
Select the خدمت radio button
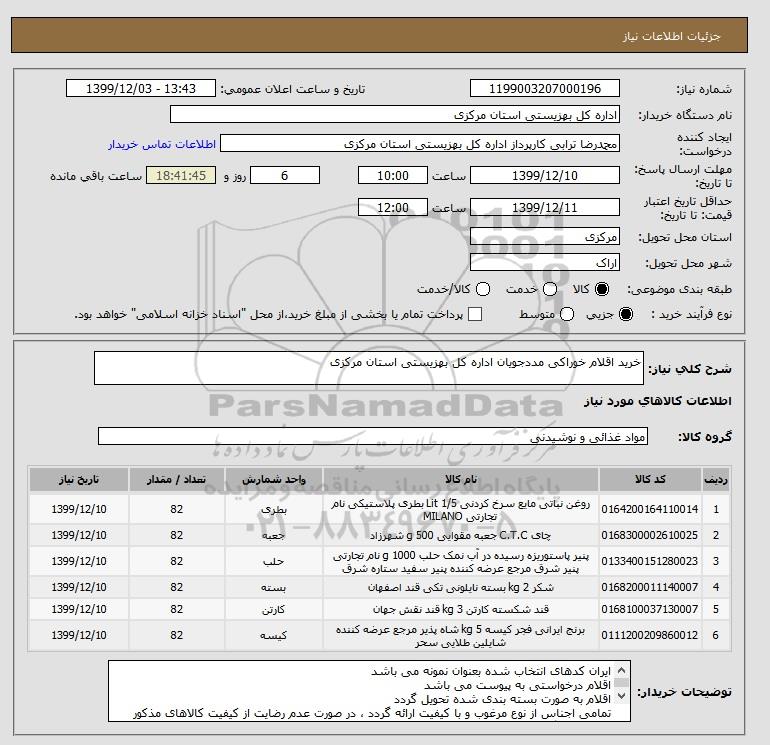click(550, 289)
